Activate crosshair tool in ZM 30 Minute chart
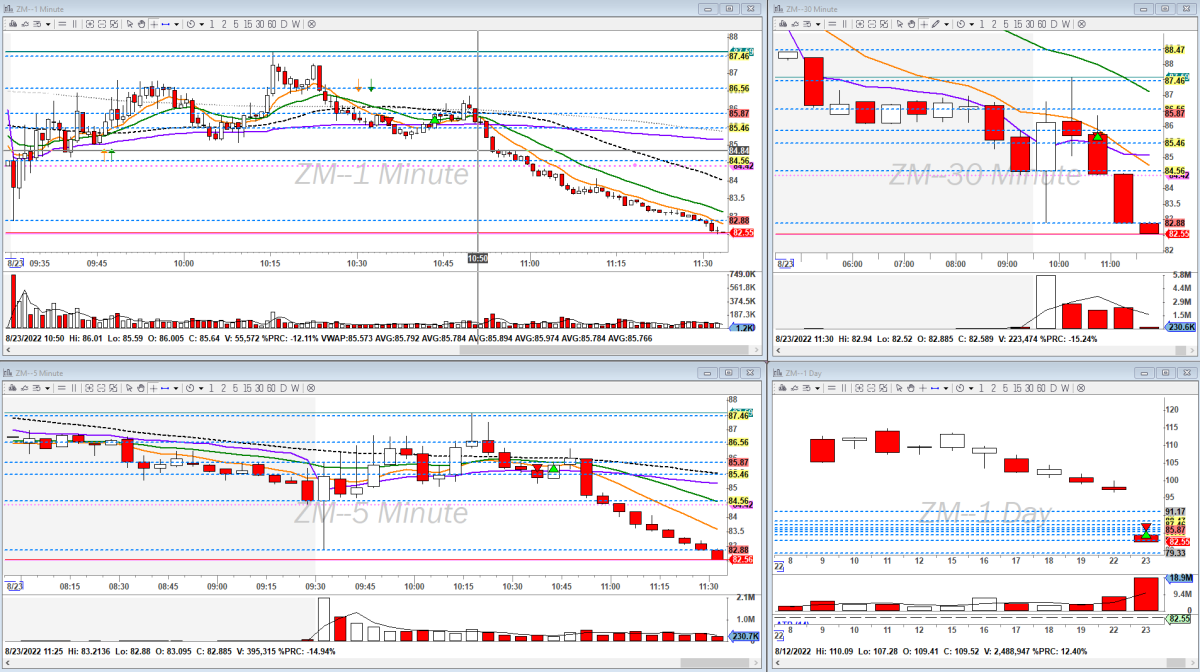This screenshot has width=1200, height=672. click(924, 24)
